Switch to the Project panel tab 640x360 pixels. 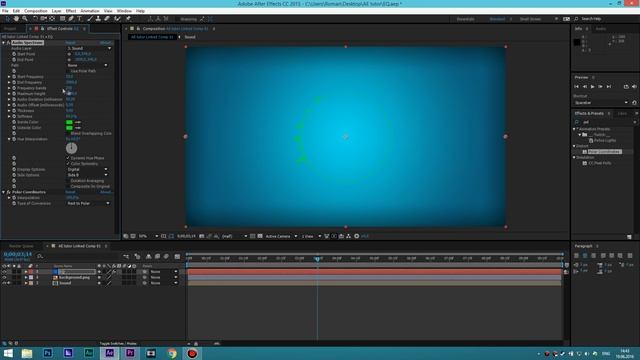click(10, 29)
